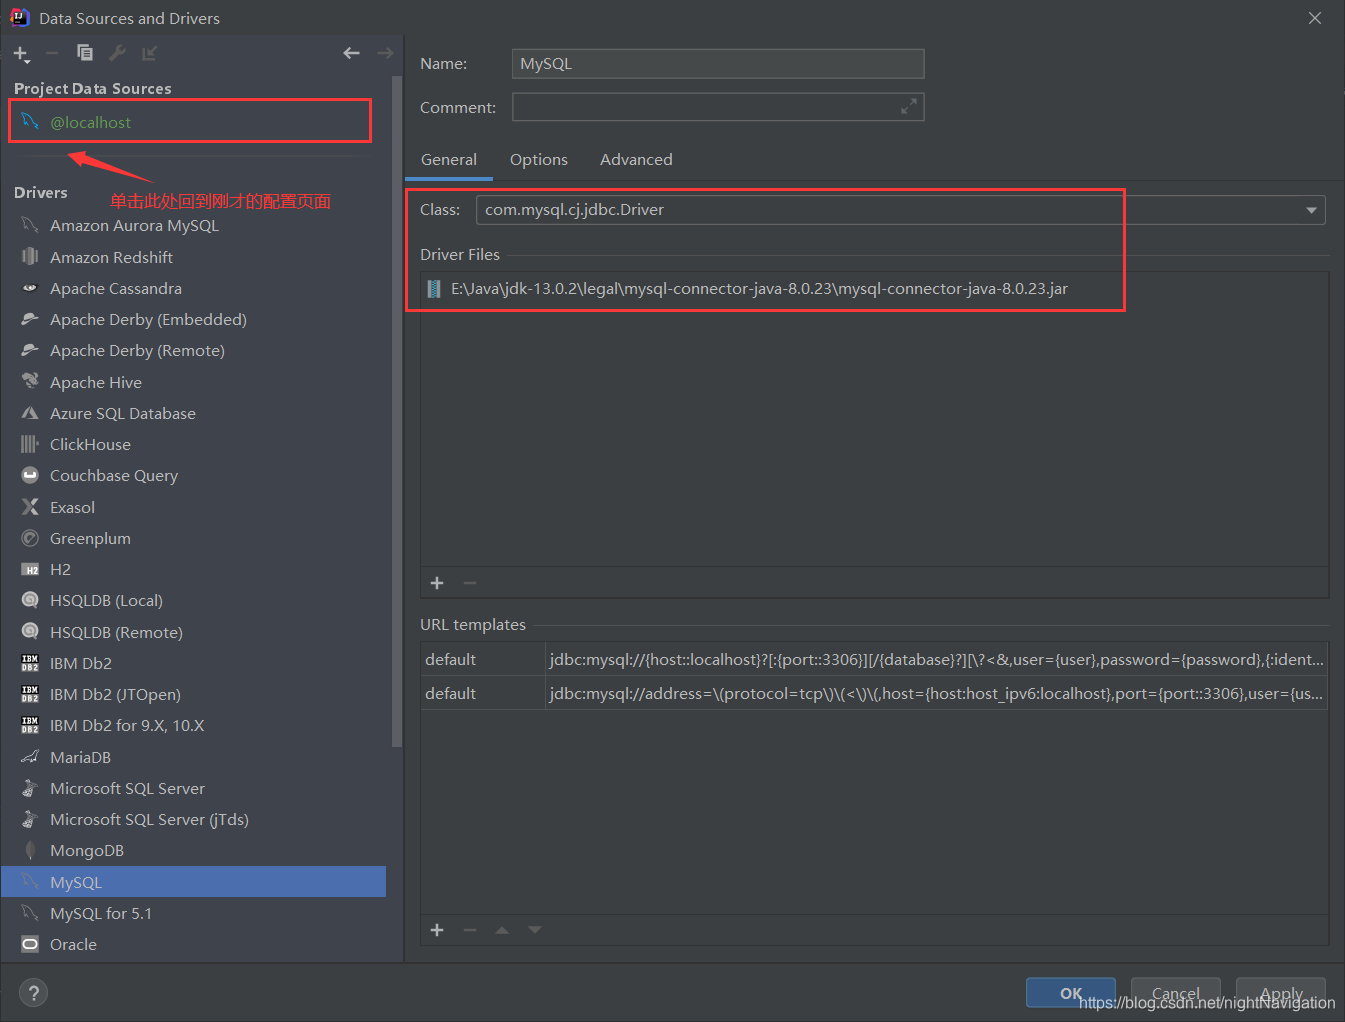Screen dimensions: 1345x1022
Task: Click the Apply button
Action: 1281,993
